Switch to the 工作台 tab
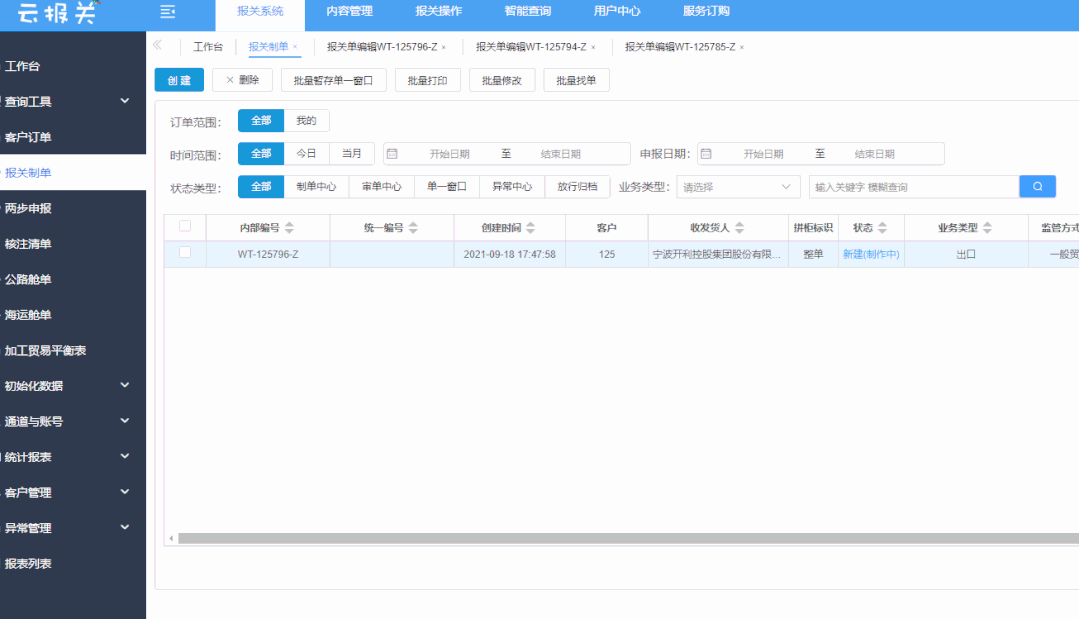The width and height of the screenshot is (1079, 619). [x=207, y=45]
